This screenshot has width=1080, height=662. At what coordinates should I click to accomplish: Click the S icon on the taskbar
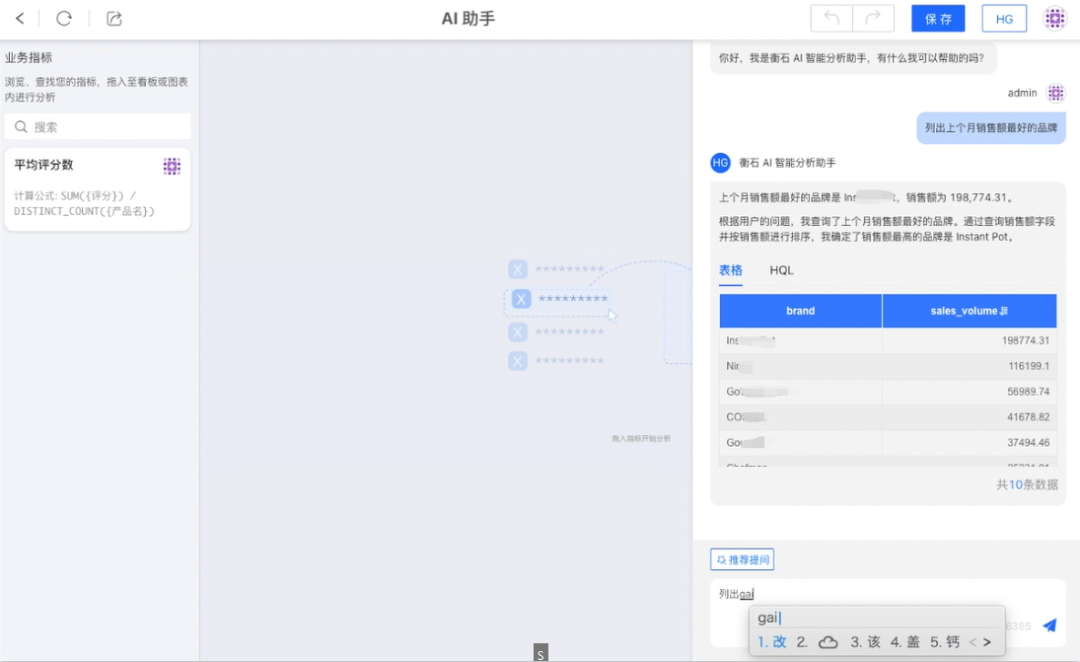coord(540,652)
